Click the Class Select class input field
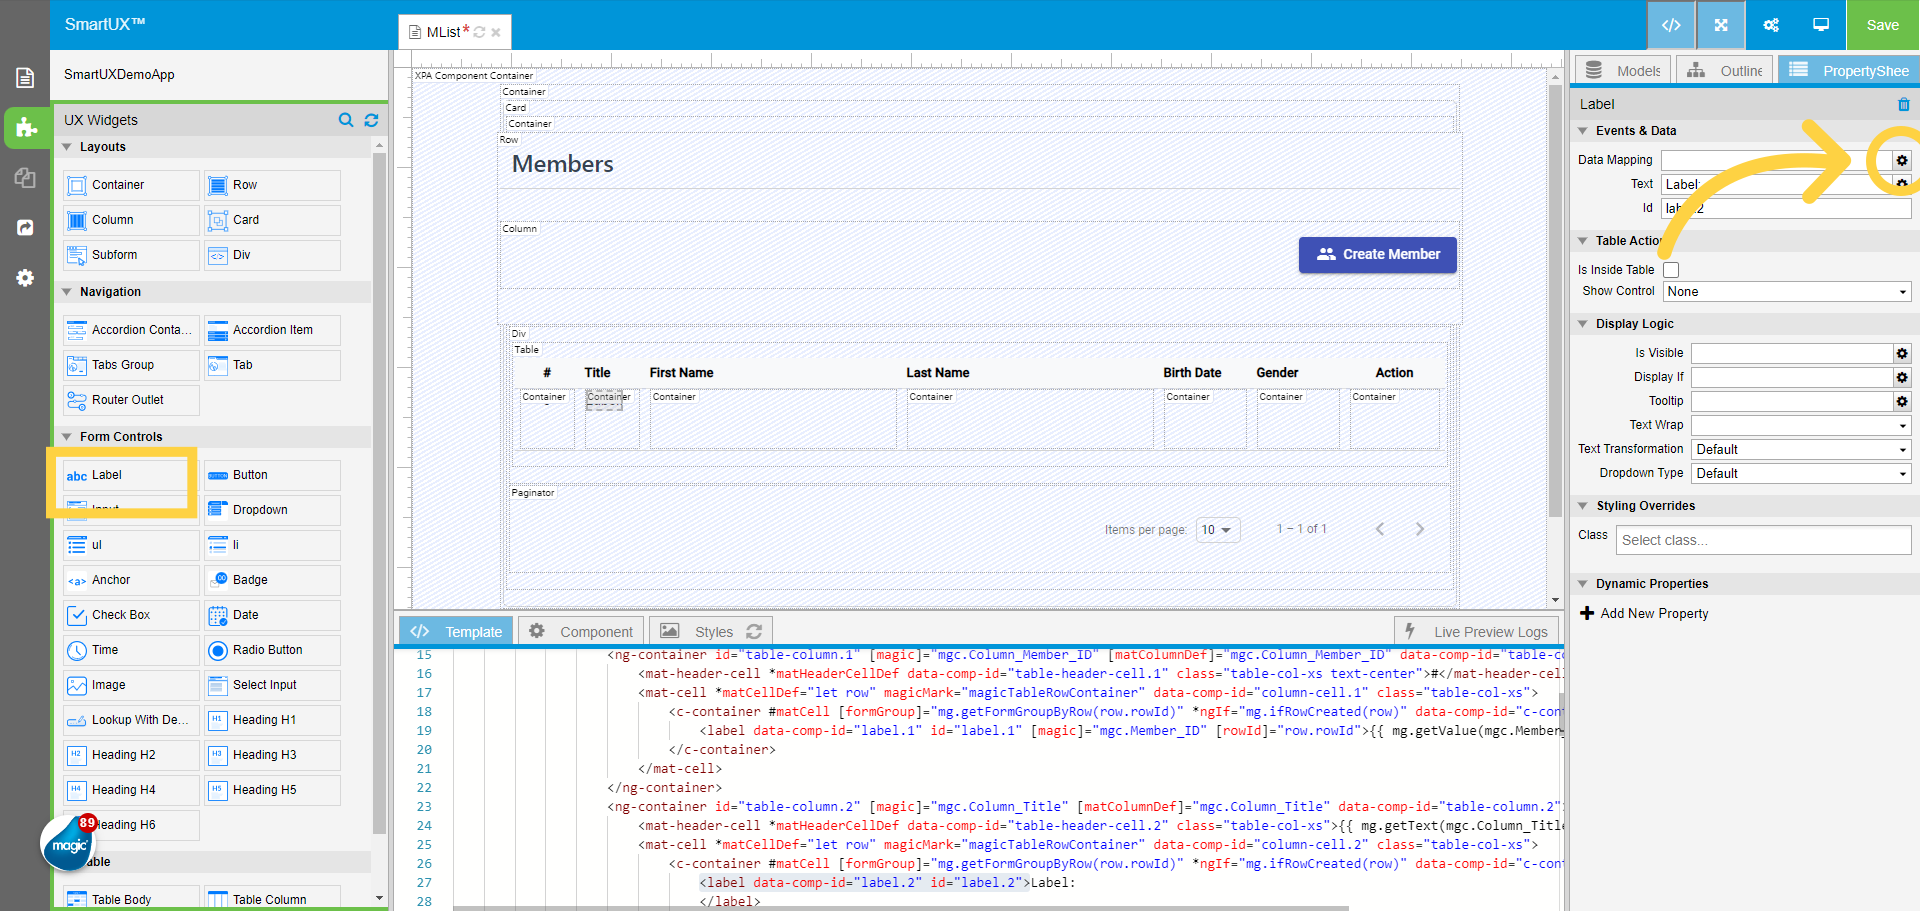This screenshot has width=1920, height=911. pyautogui.click(x=1763, y=540)
